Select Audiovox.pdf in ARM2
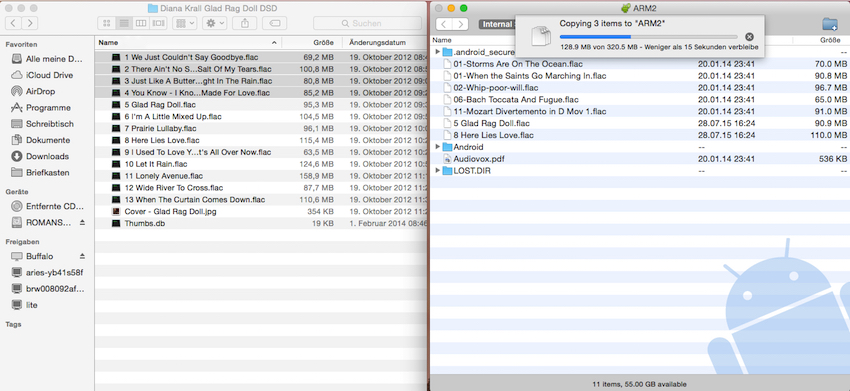850x391 pixels. [640, 159]
